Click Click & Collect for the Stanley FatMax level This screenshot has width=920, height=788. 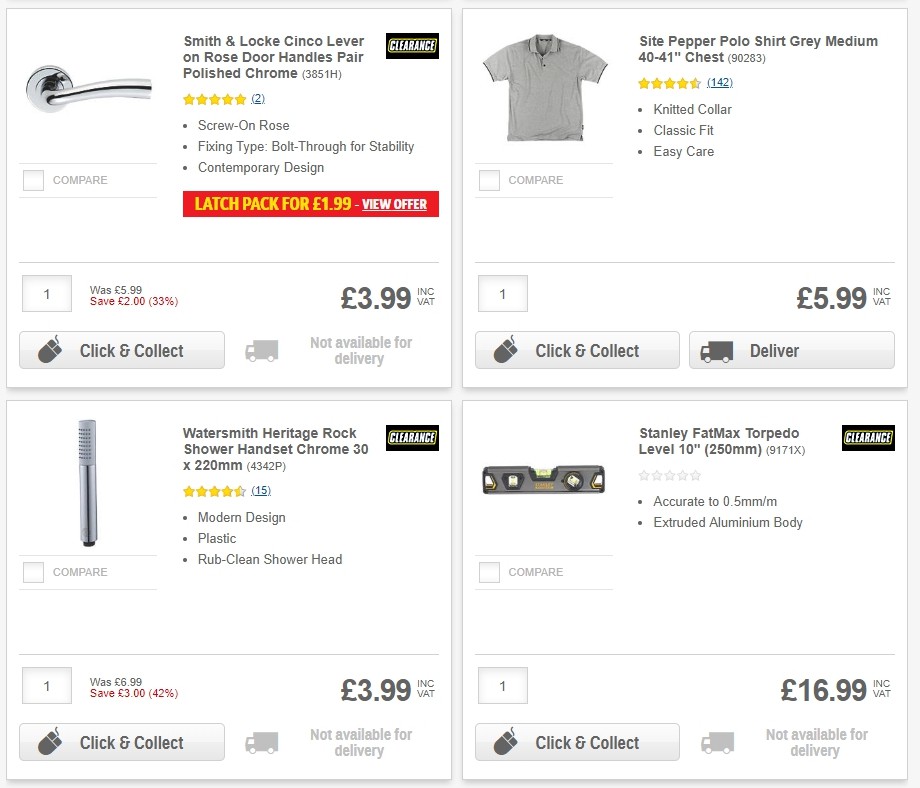coord(577,743)
